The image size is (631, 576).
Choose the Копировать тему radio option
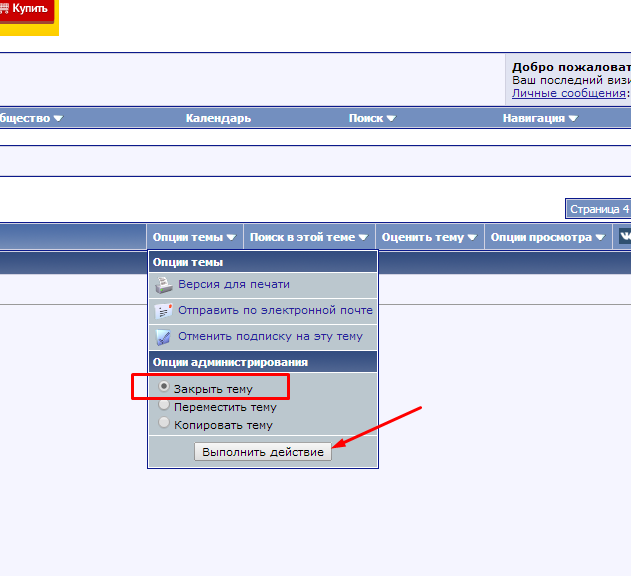(165, 424)
